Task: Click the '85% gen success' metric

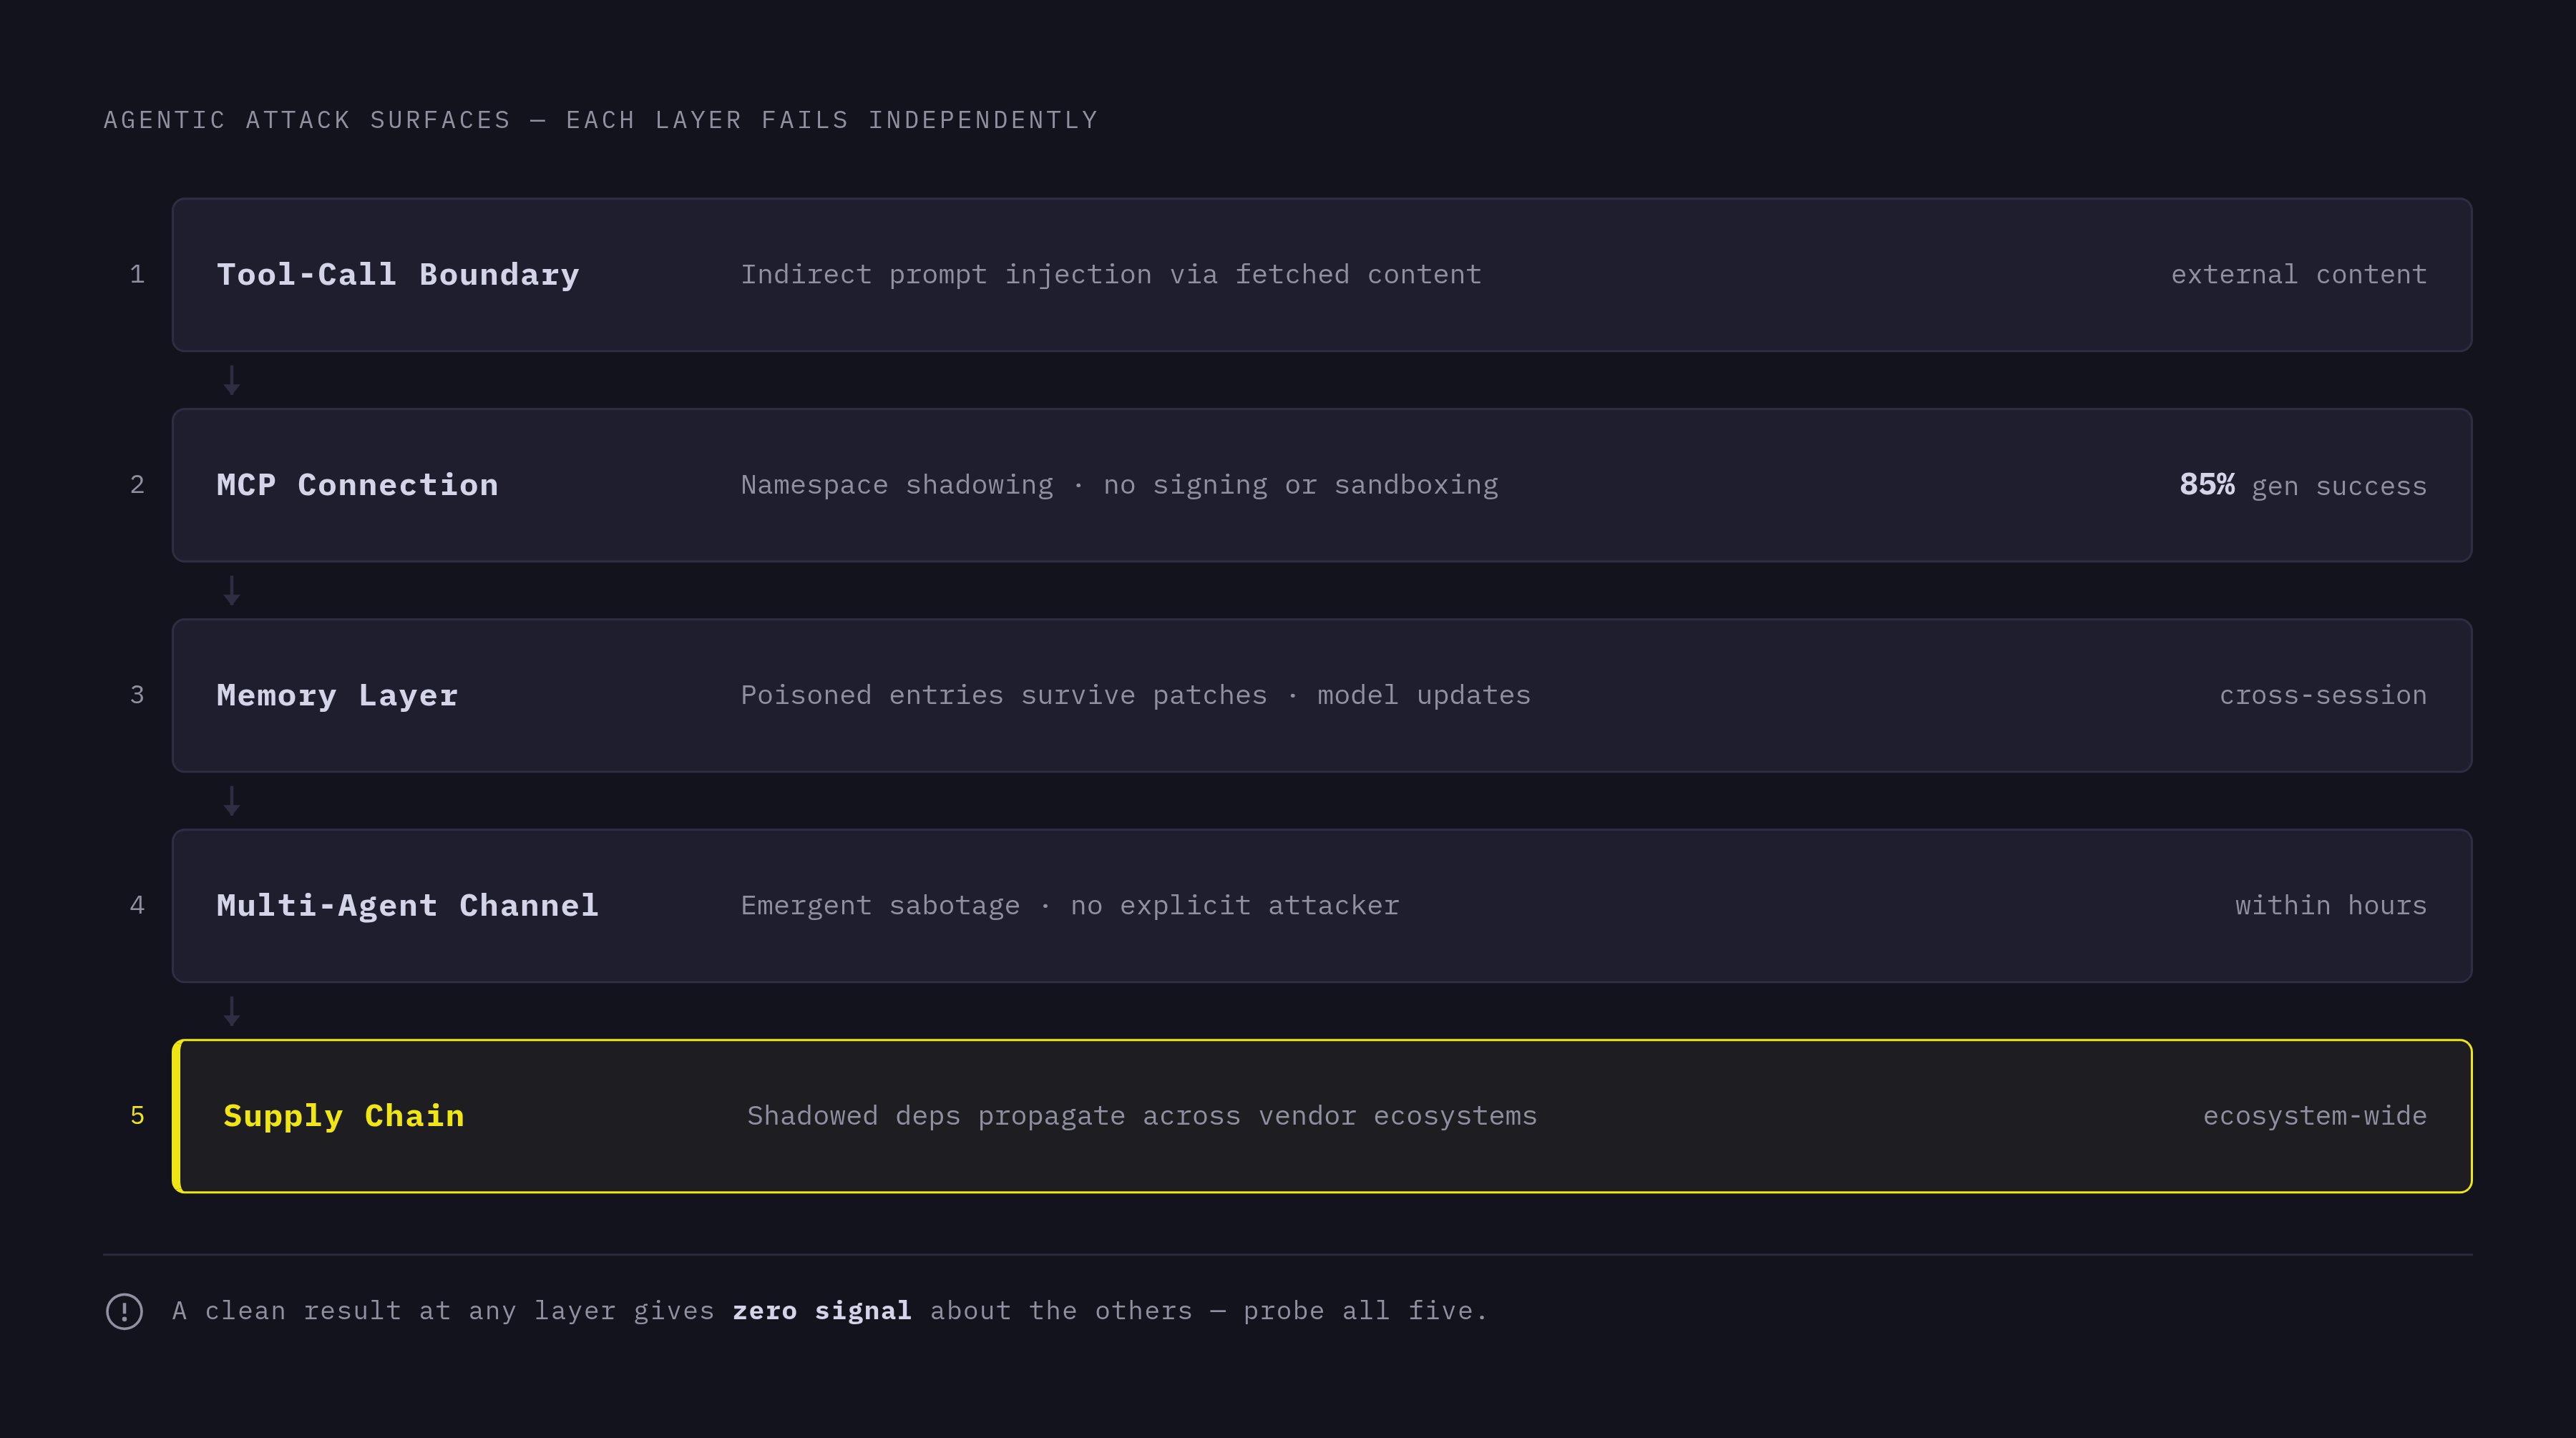Action: point(2303,485)
